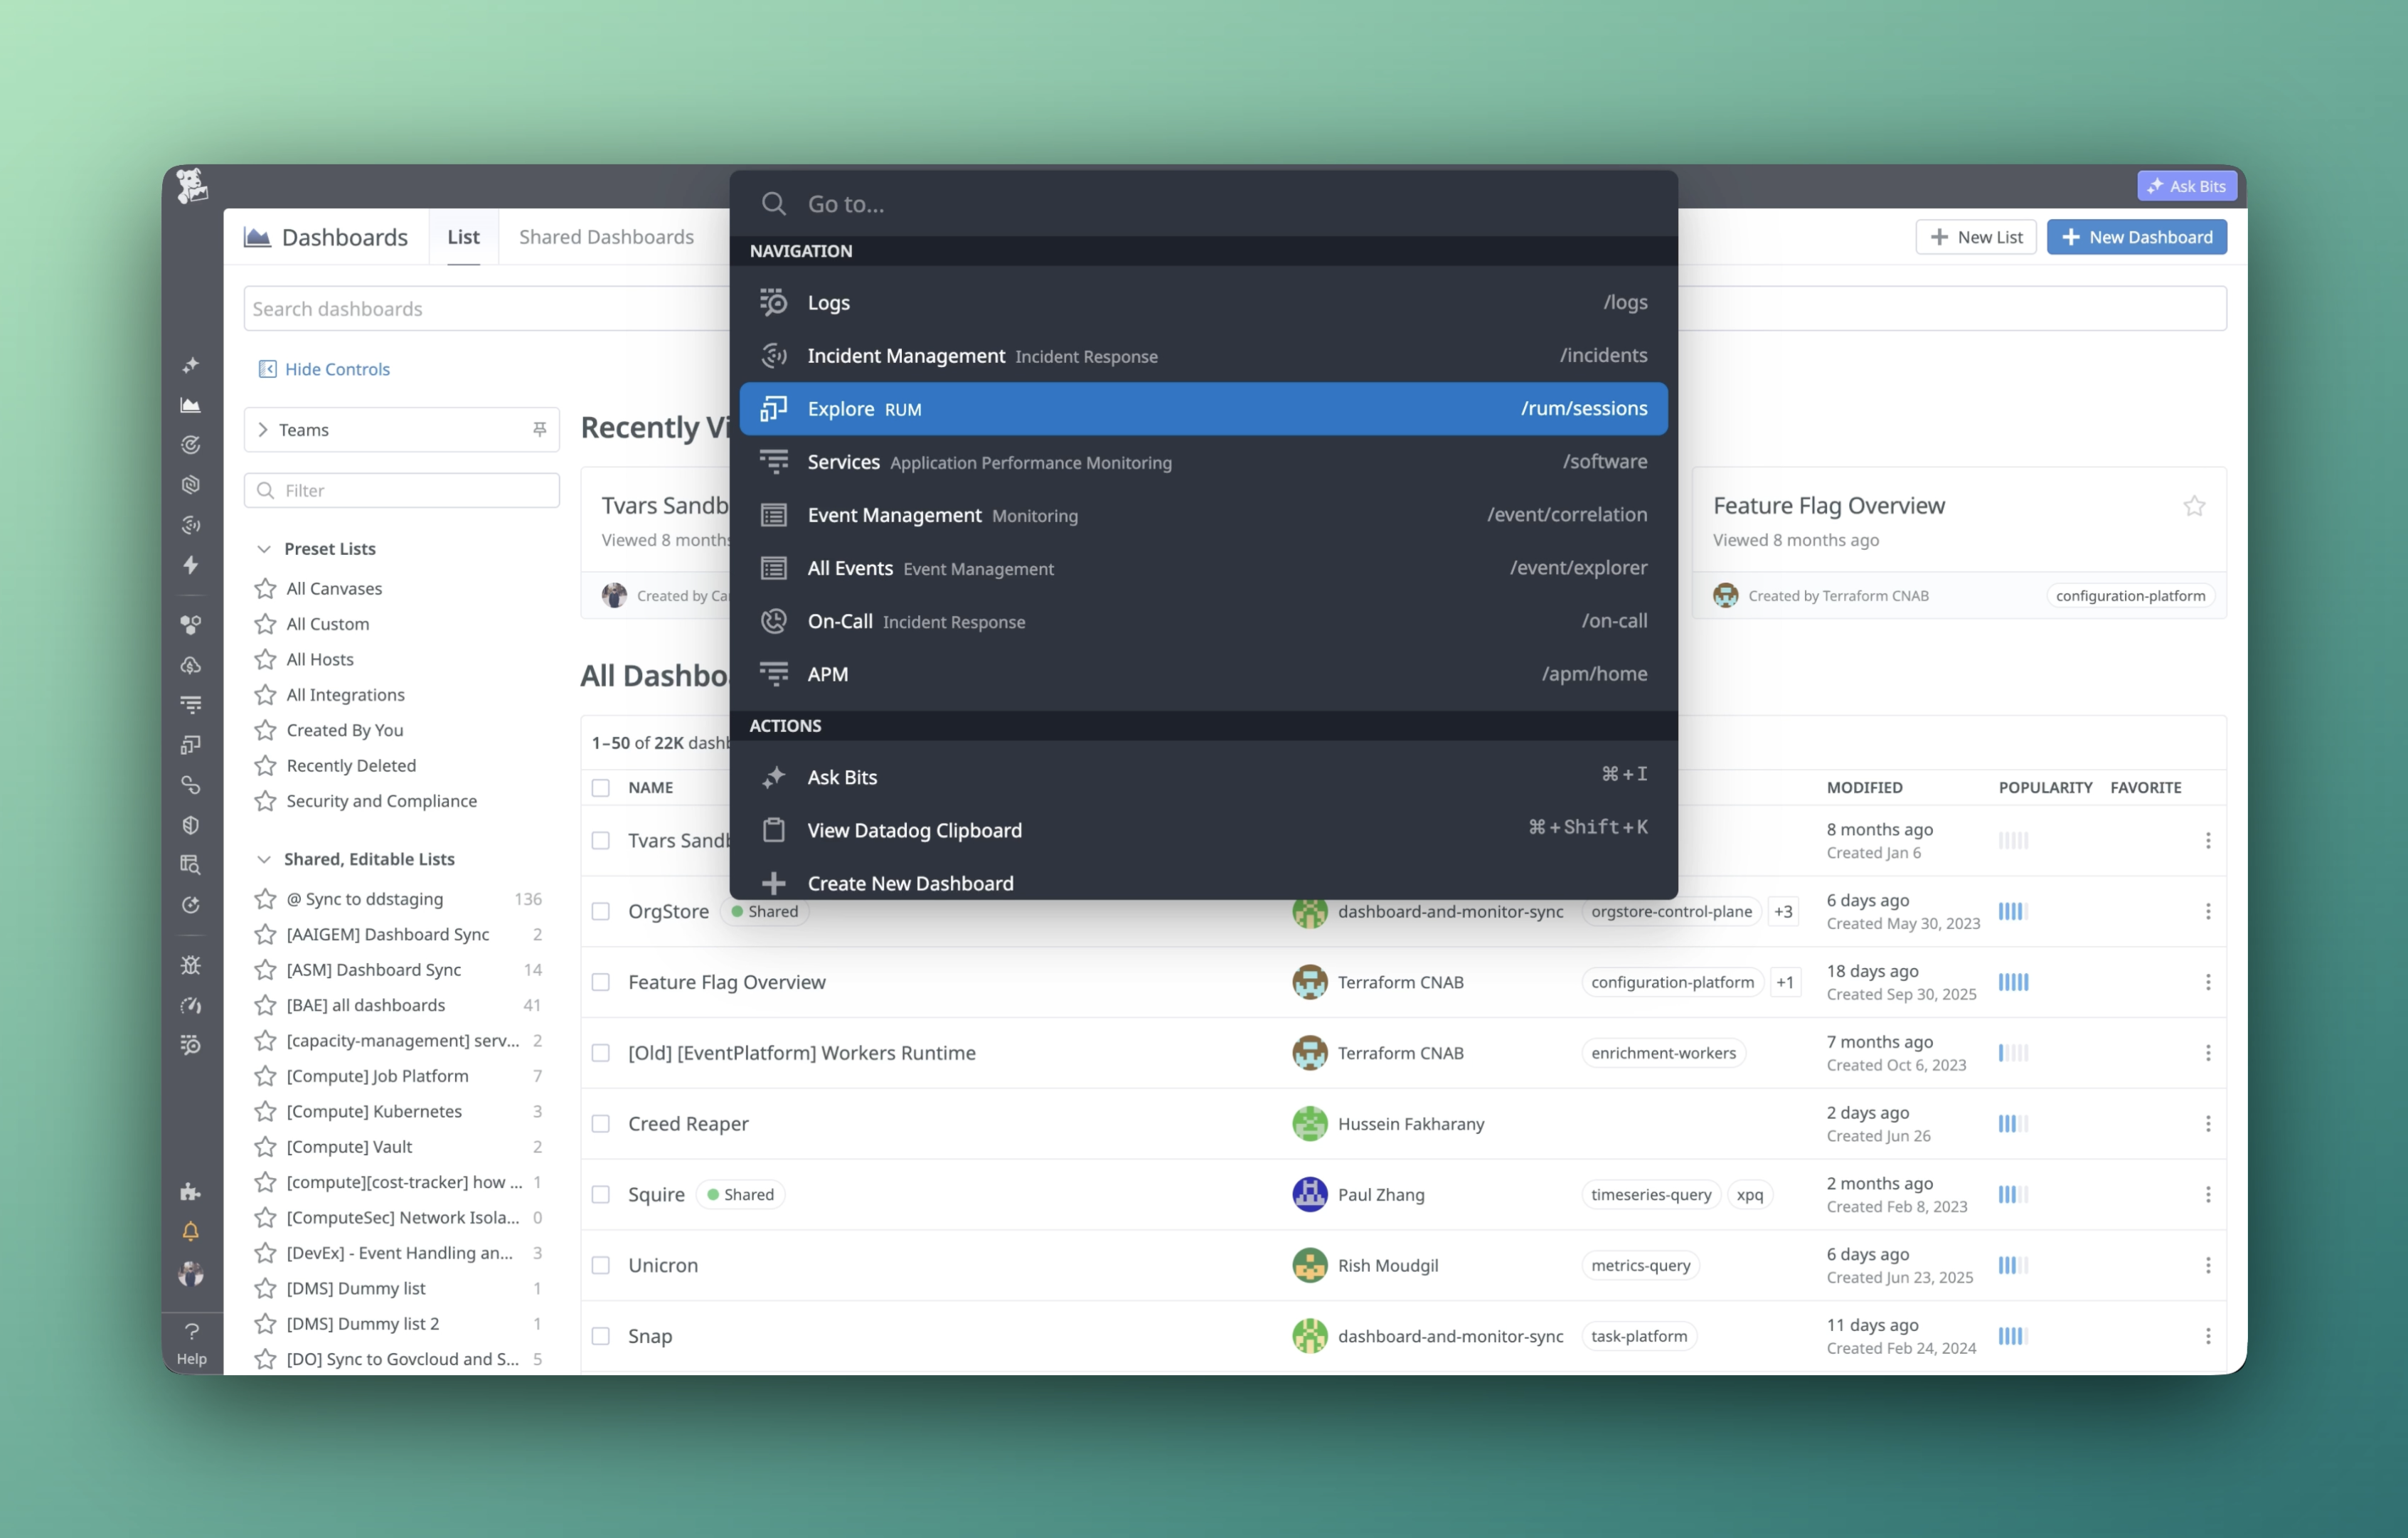Star the [BAE] all dashboards list
The height and width of the screenshot is (1538, 2408).
265,1005
